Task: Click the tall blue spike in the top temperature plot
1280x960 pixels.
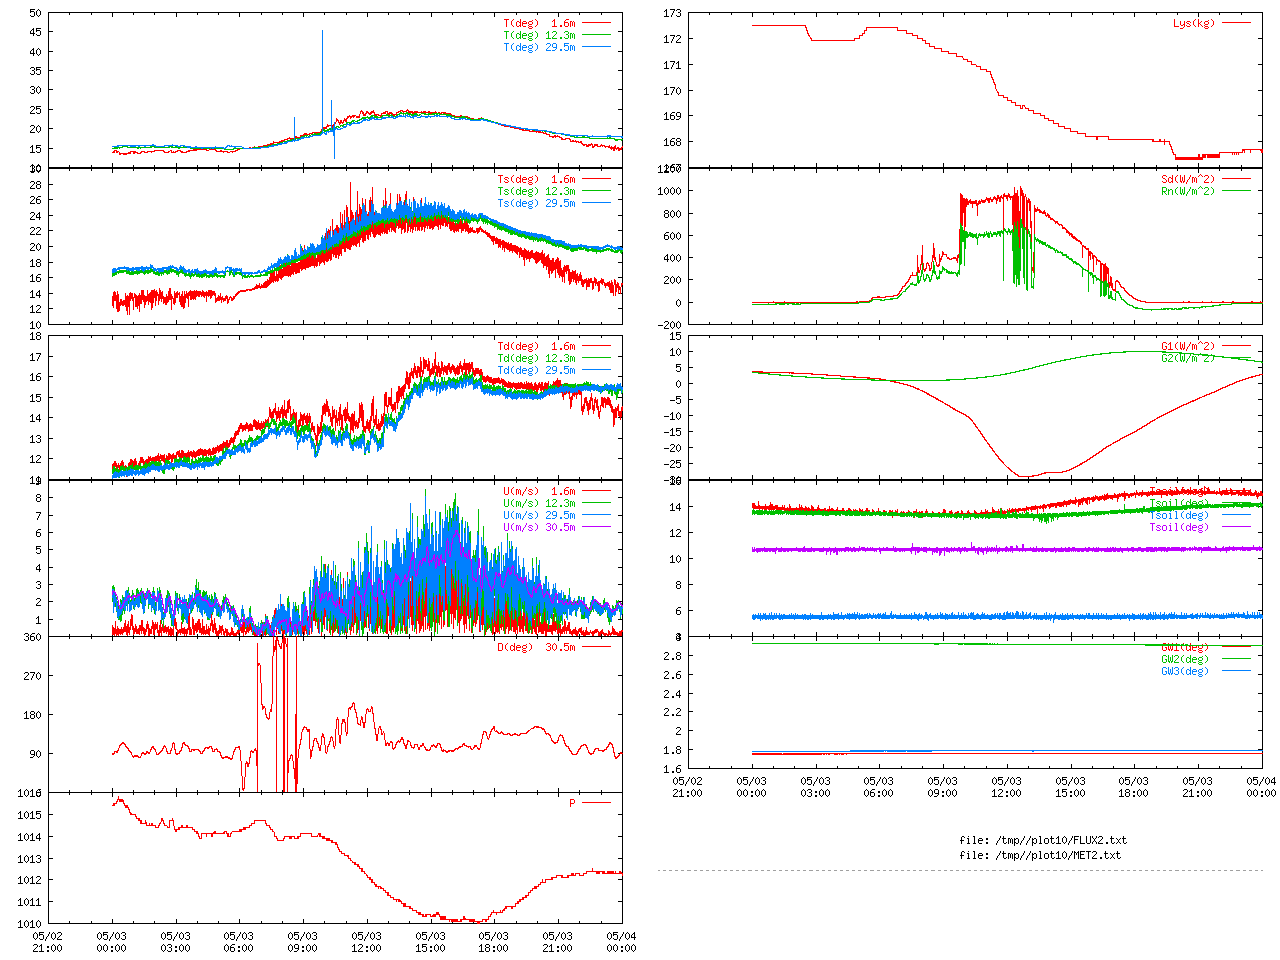Action: (322, 70)
